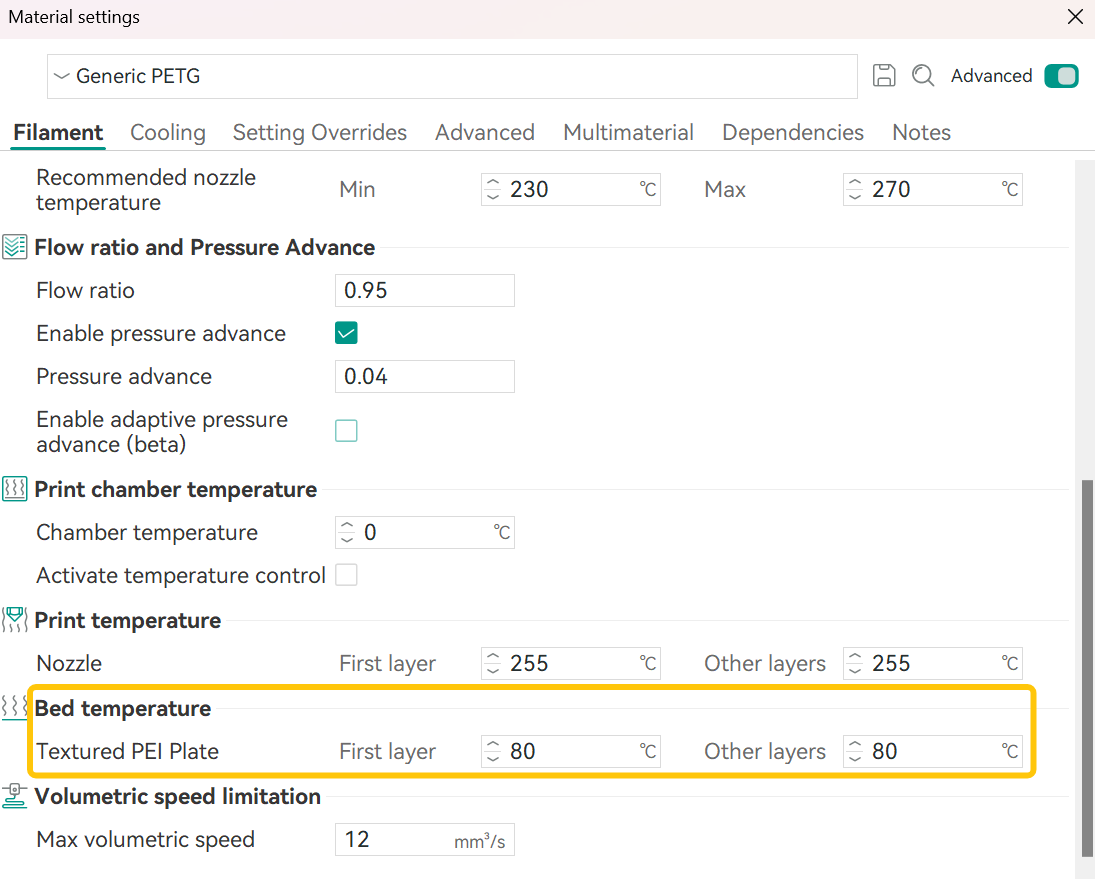Click the search magnifier icon
The width and height of the screenshot is (1095, 879).
(923, 76)
